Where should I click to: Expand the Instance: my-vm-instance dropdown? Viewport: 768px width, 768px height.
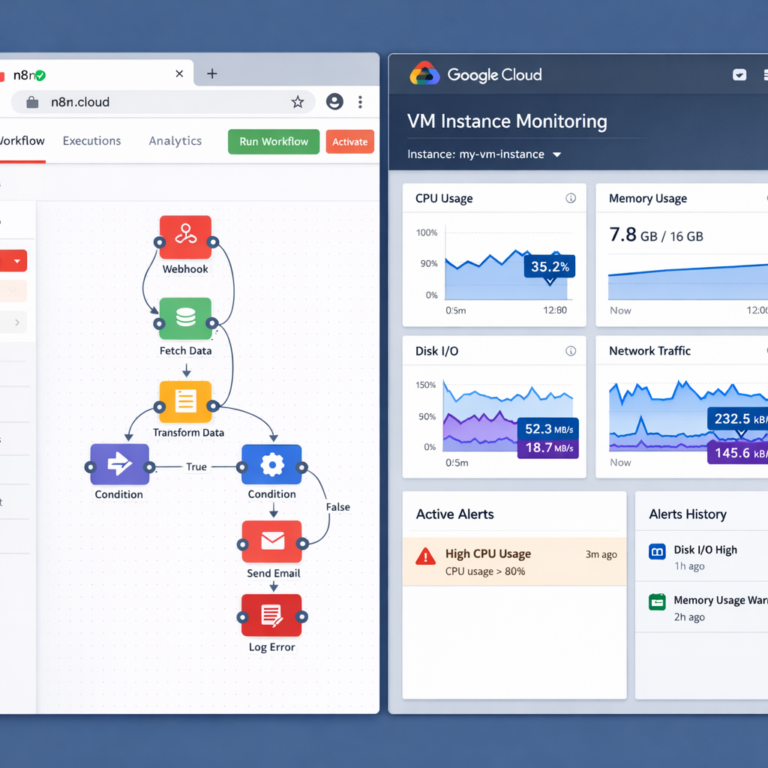[x=556, y=155]
